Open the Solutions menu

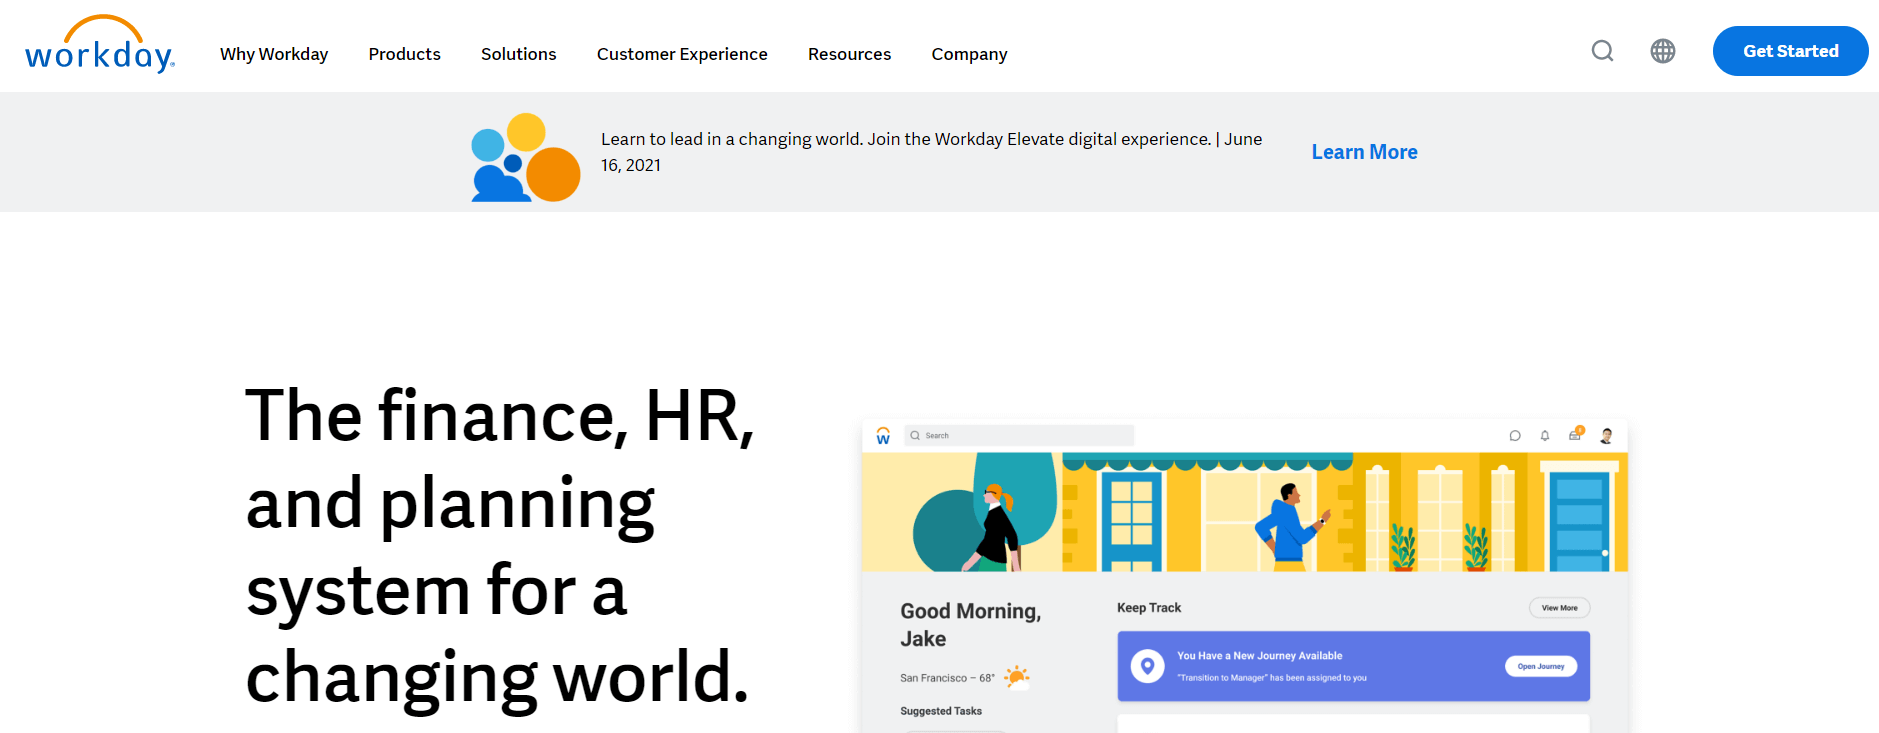[x=519, y=54]
